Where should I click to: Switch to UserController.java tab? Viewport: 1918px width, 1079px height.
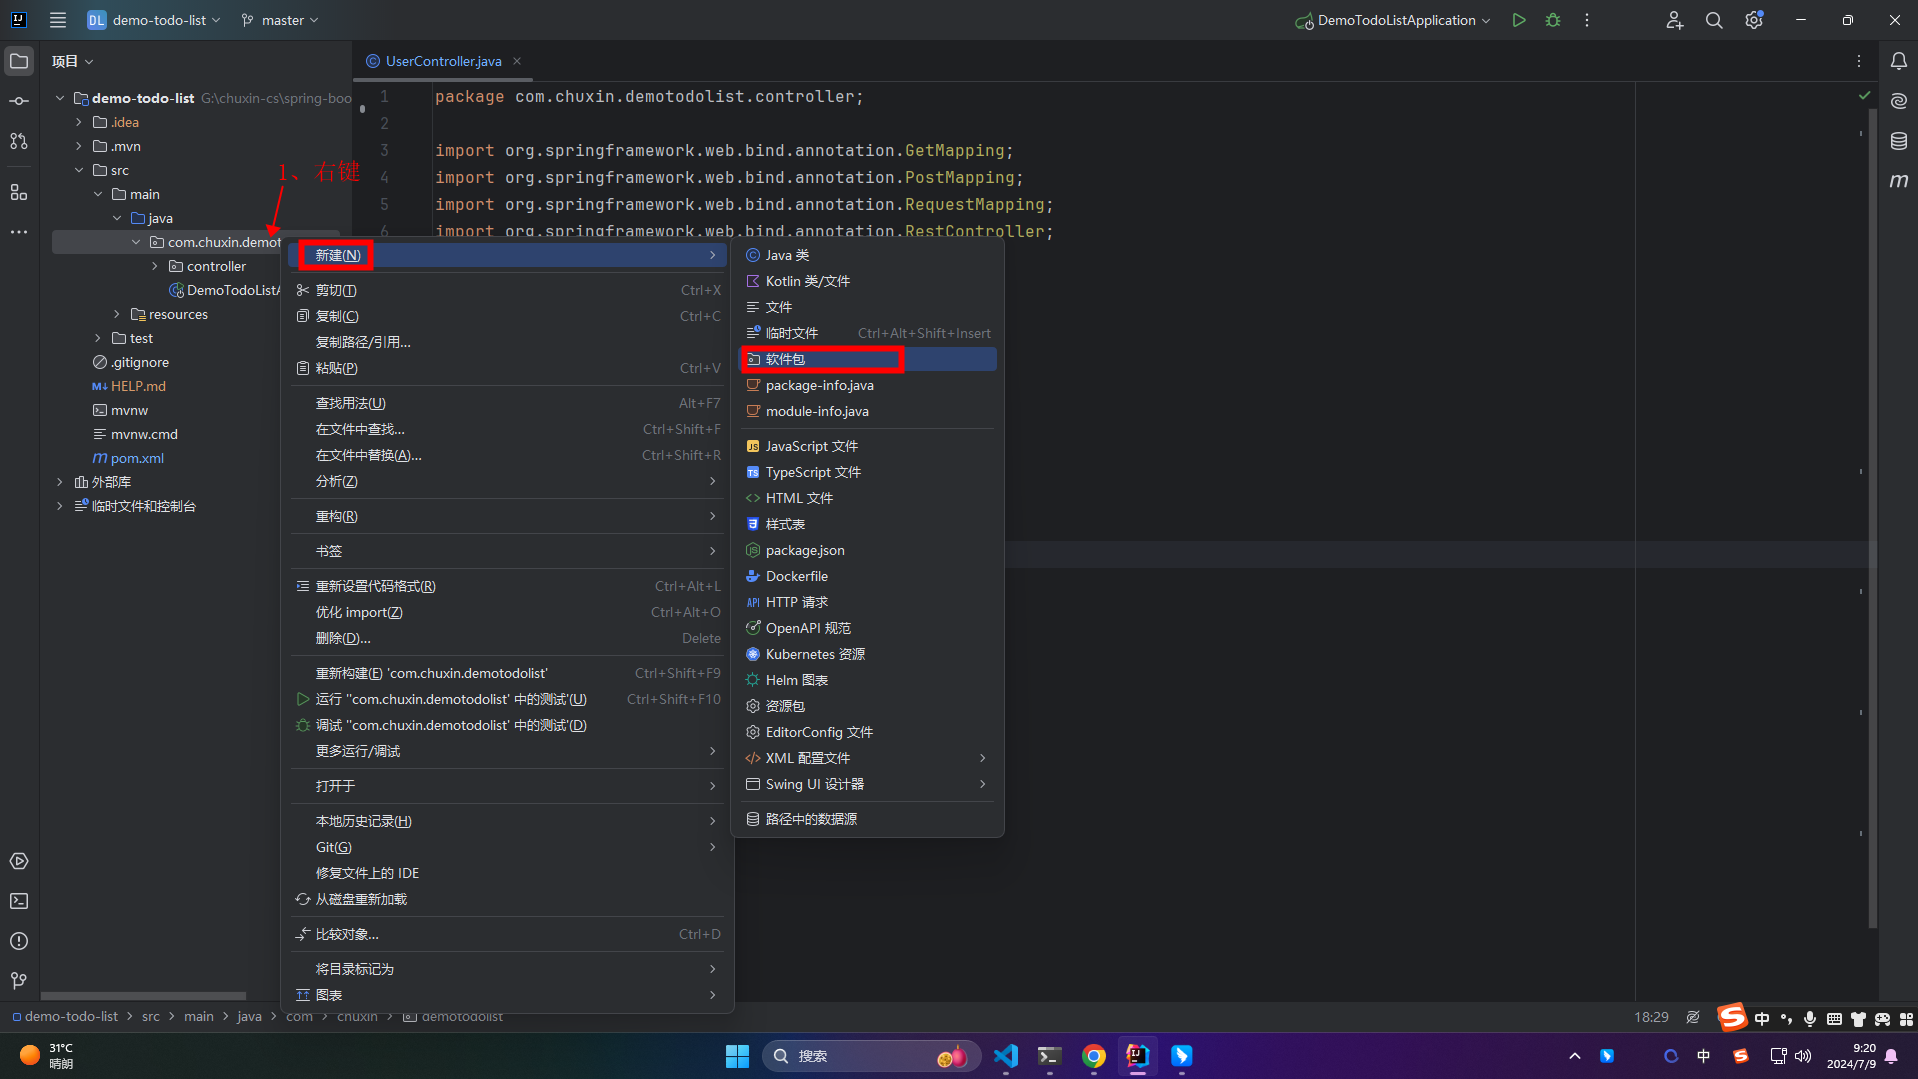pos(443,61)
